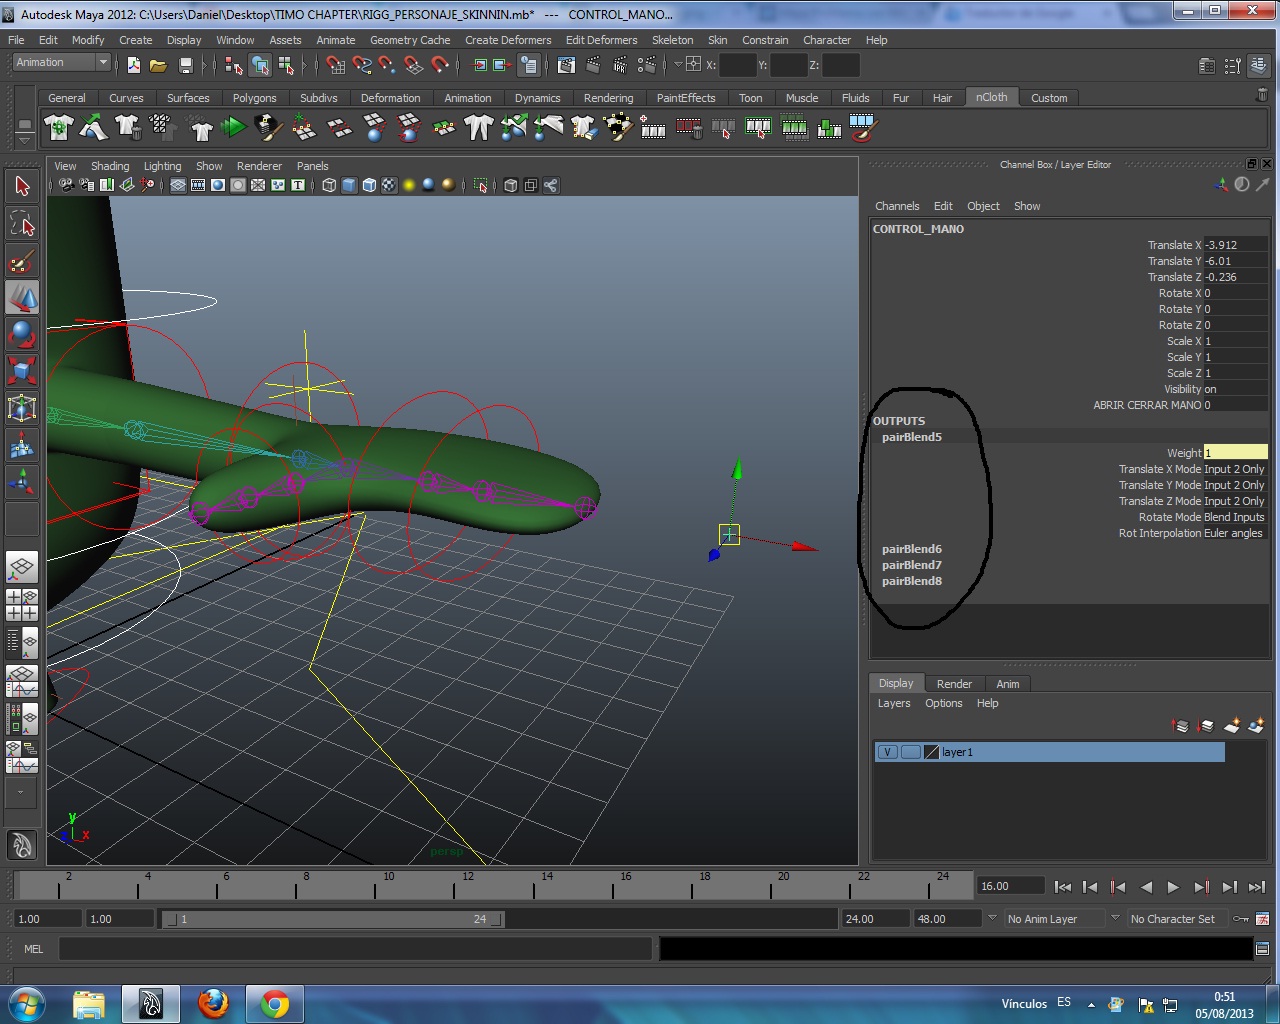Save the scene with floppy disk icon
The width and height of the screenshot is (1280, 1024).
tap(185, 66)
